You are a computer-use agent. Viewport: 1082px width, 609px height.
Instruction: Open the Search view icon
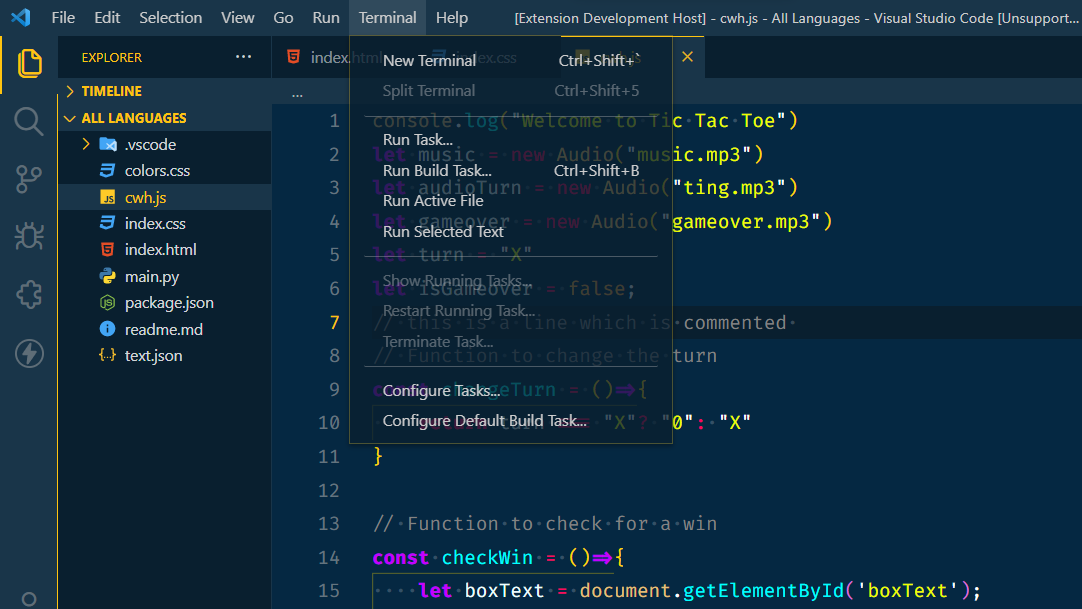click(x=29, y=121)
